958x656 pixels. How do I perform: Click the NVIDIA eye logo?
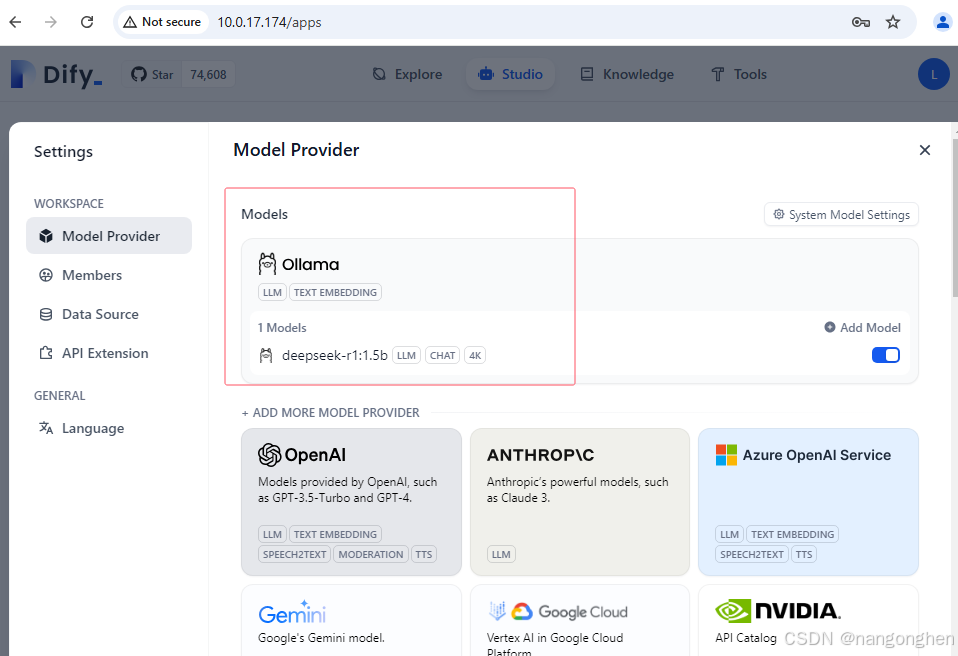(x=733, y=611)
